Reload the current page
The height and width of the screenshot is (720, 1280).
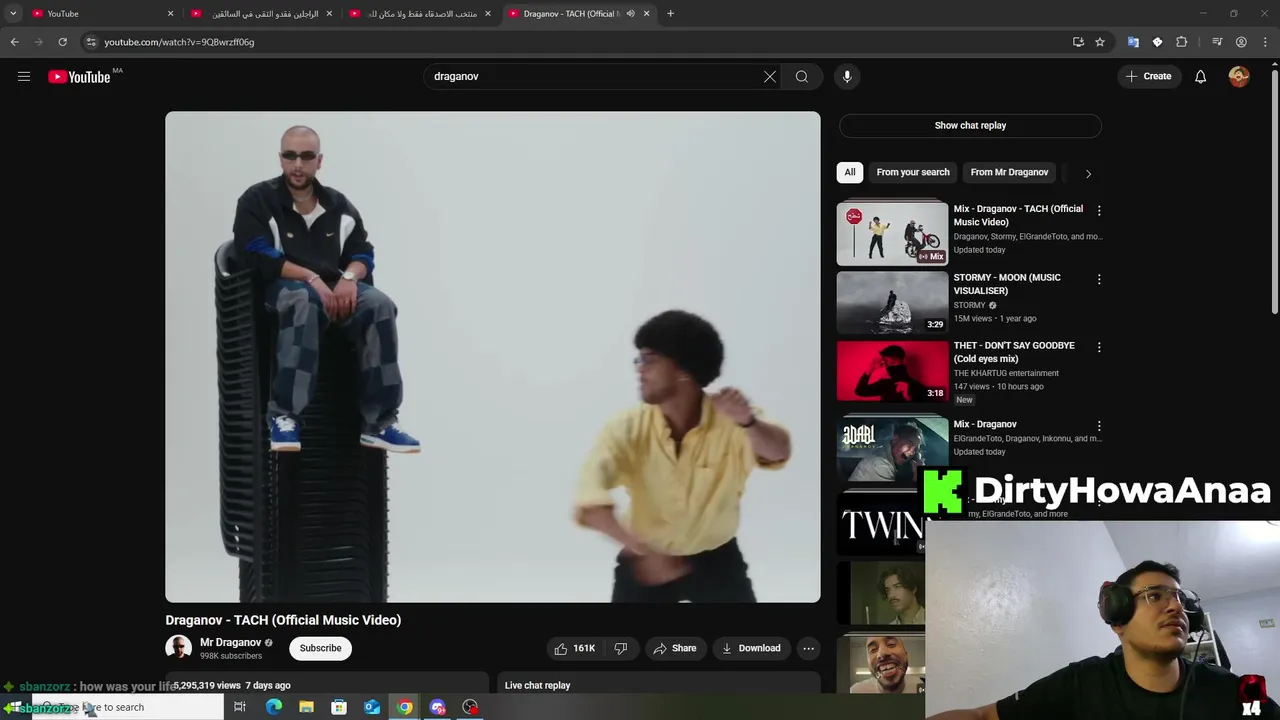62,42
